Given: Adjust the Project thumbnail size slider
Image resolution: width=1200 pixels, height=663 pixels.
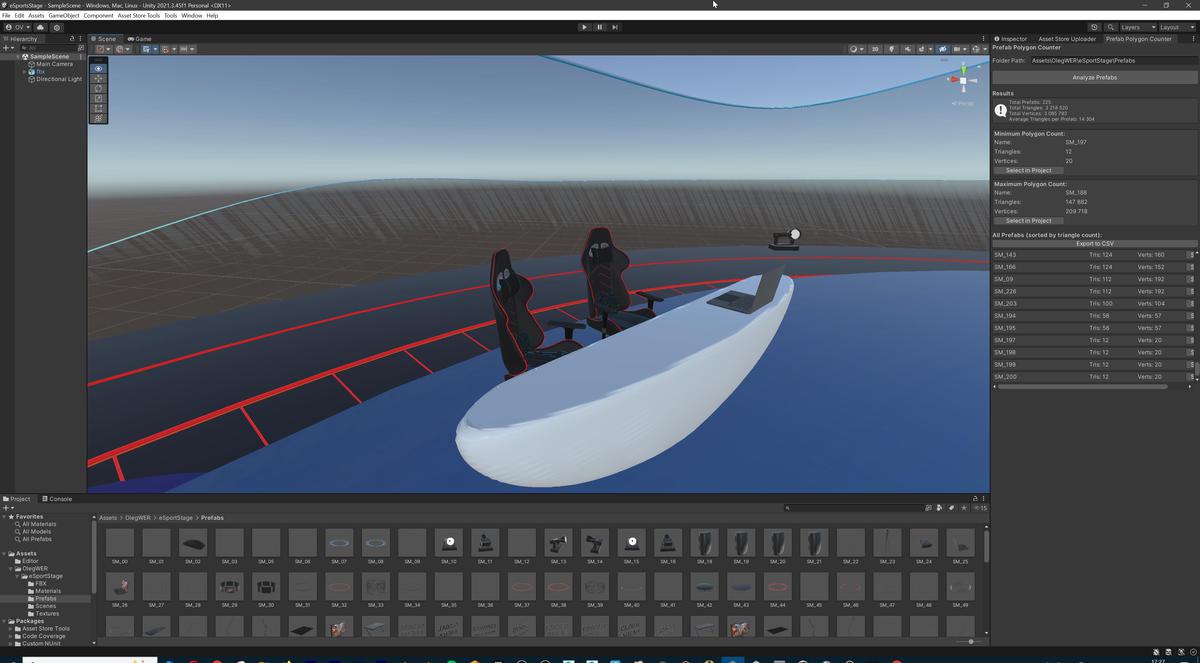Looking at the screenshot, I should click(x=970, y=642).
